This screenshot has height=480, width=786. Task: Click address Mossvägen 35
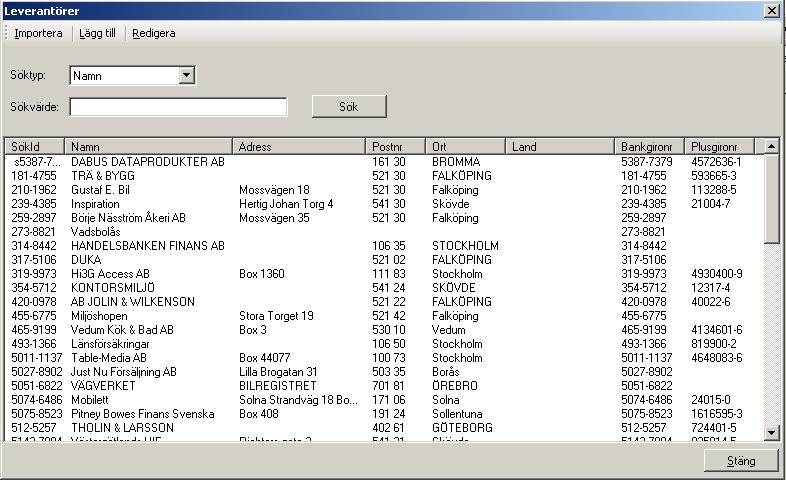tap(274, 218)
